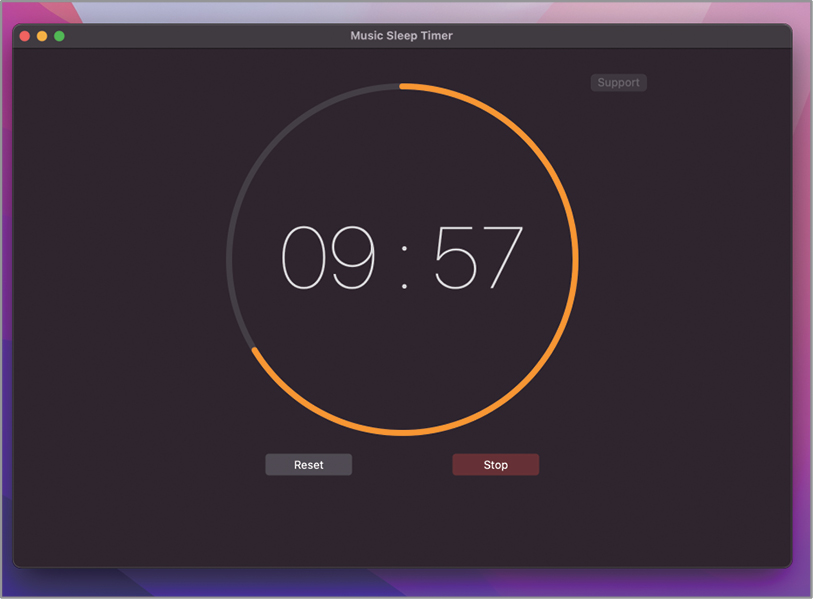Click the orange arc's end at lower left
This screenshot has height=599, width=813.
(254, 350)
